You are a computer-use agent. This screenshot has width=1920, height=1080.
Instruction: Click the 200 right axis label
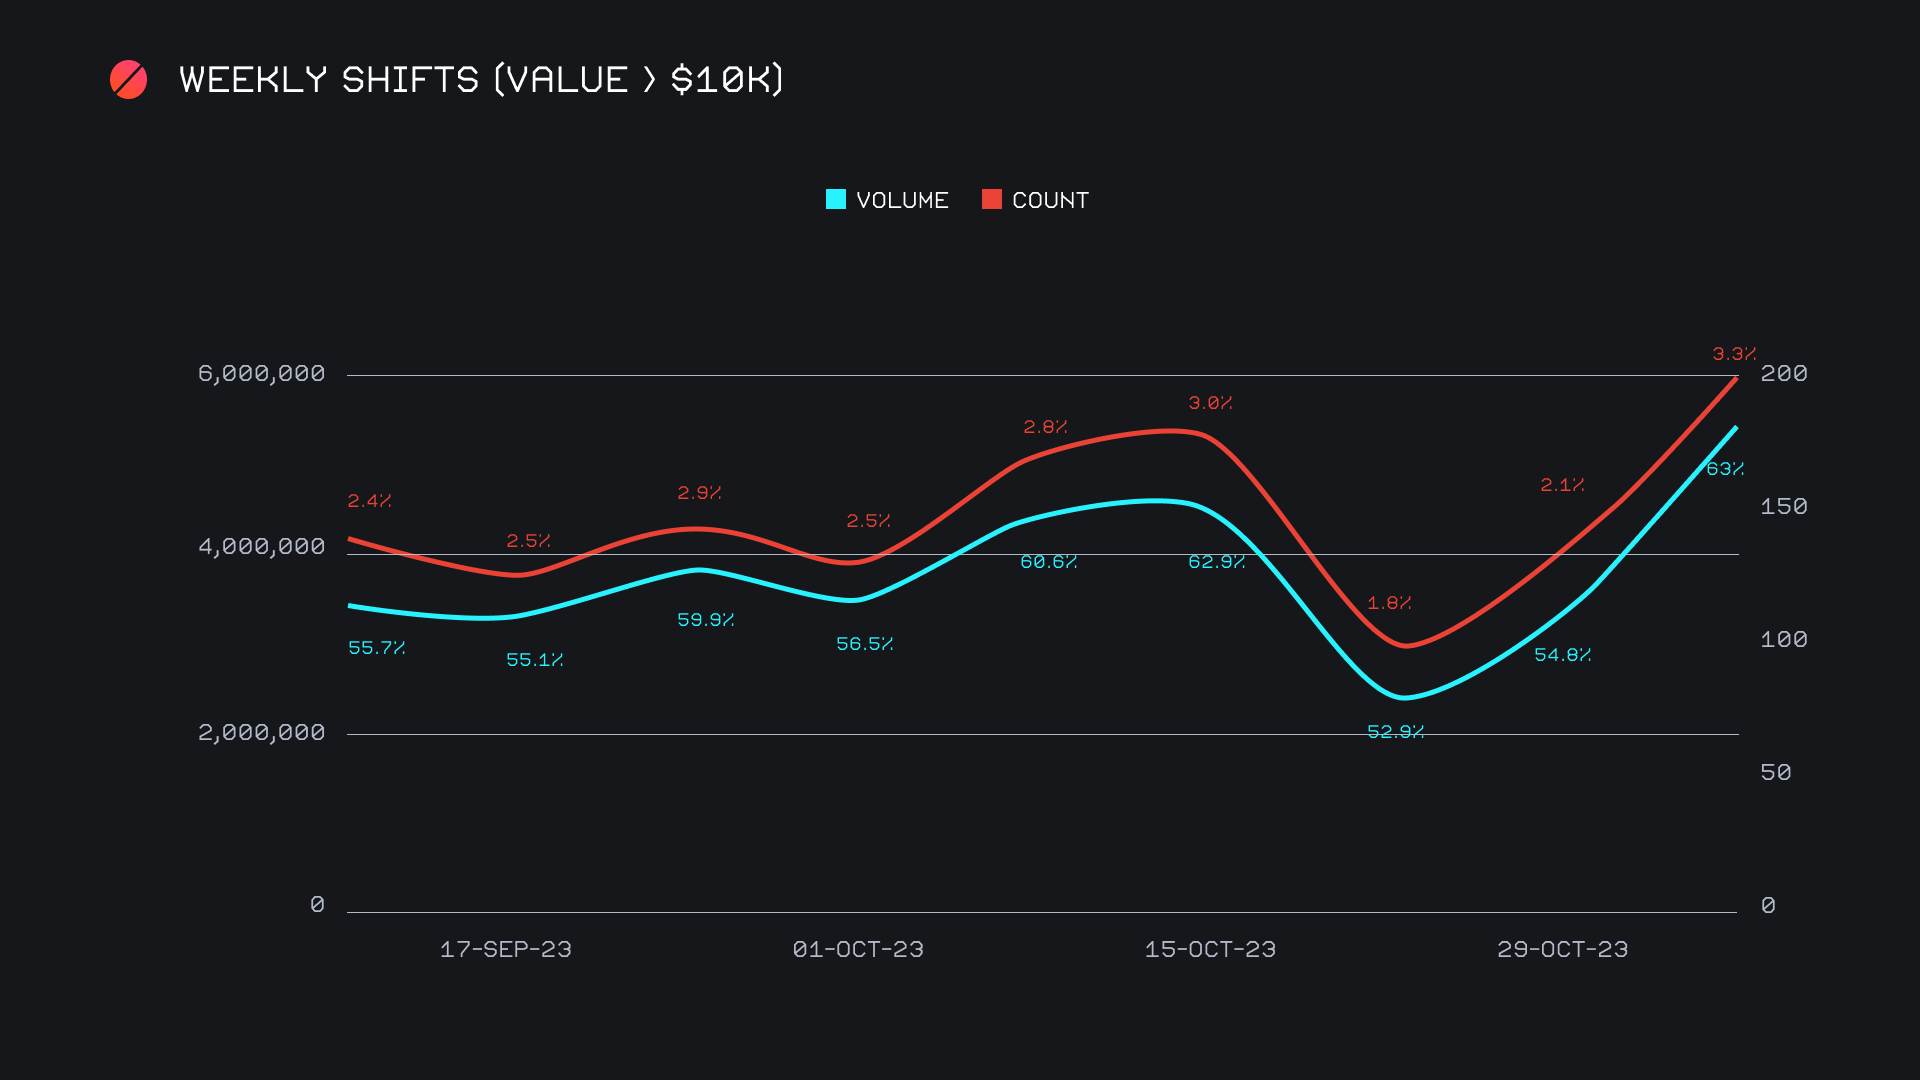1784,374
